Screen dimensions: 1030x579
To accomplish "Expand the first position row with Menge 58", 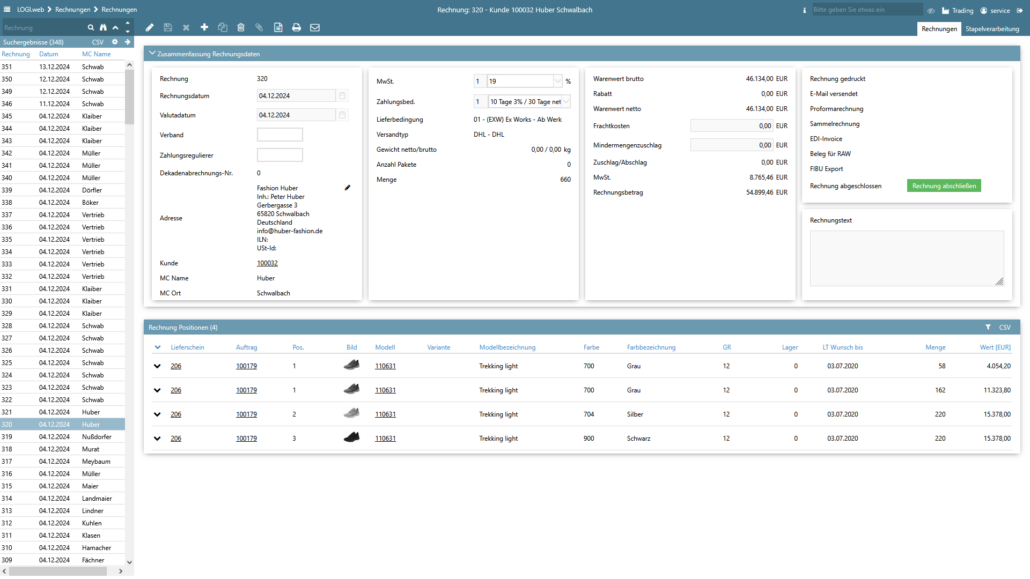I will (x=157, y=366).
